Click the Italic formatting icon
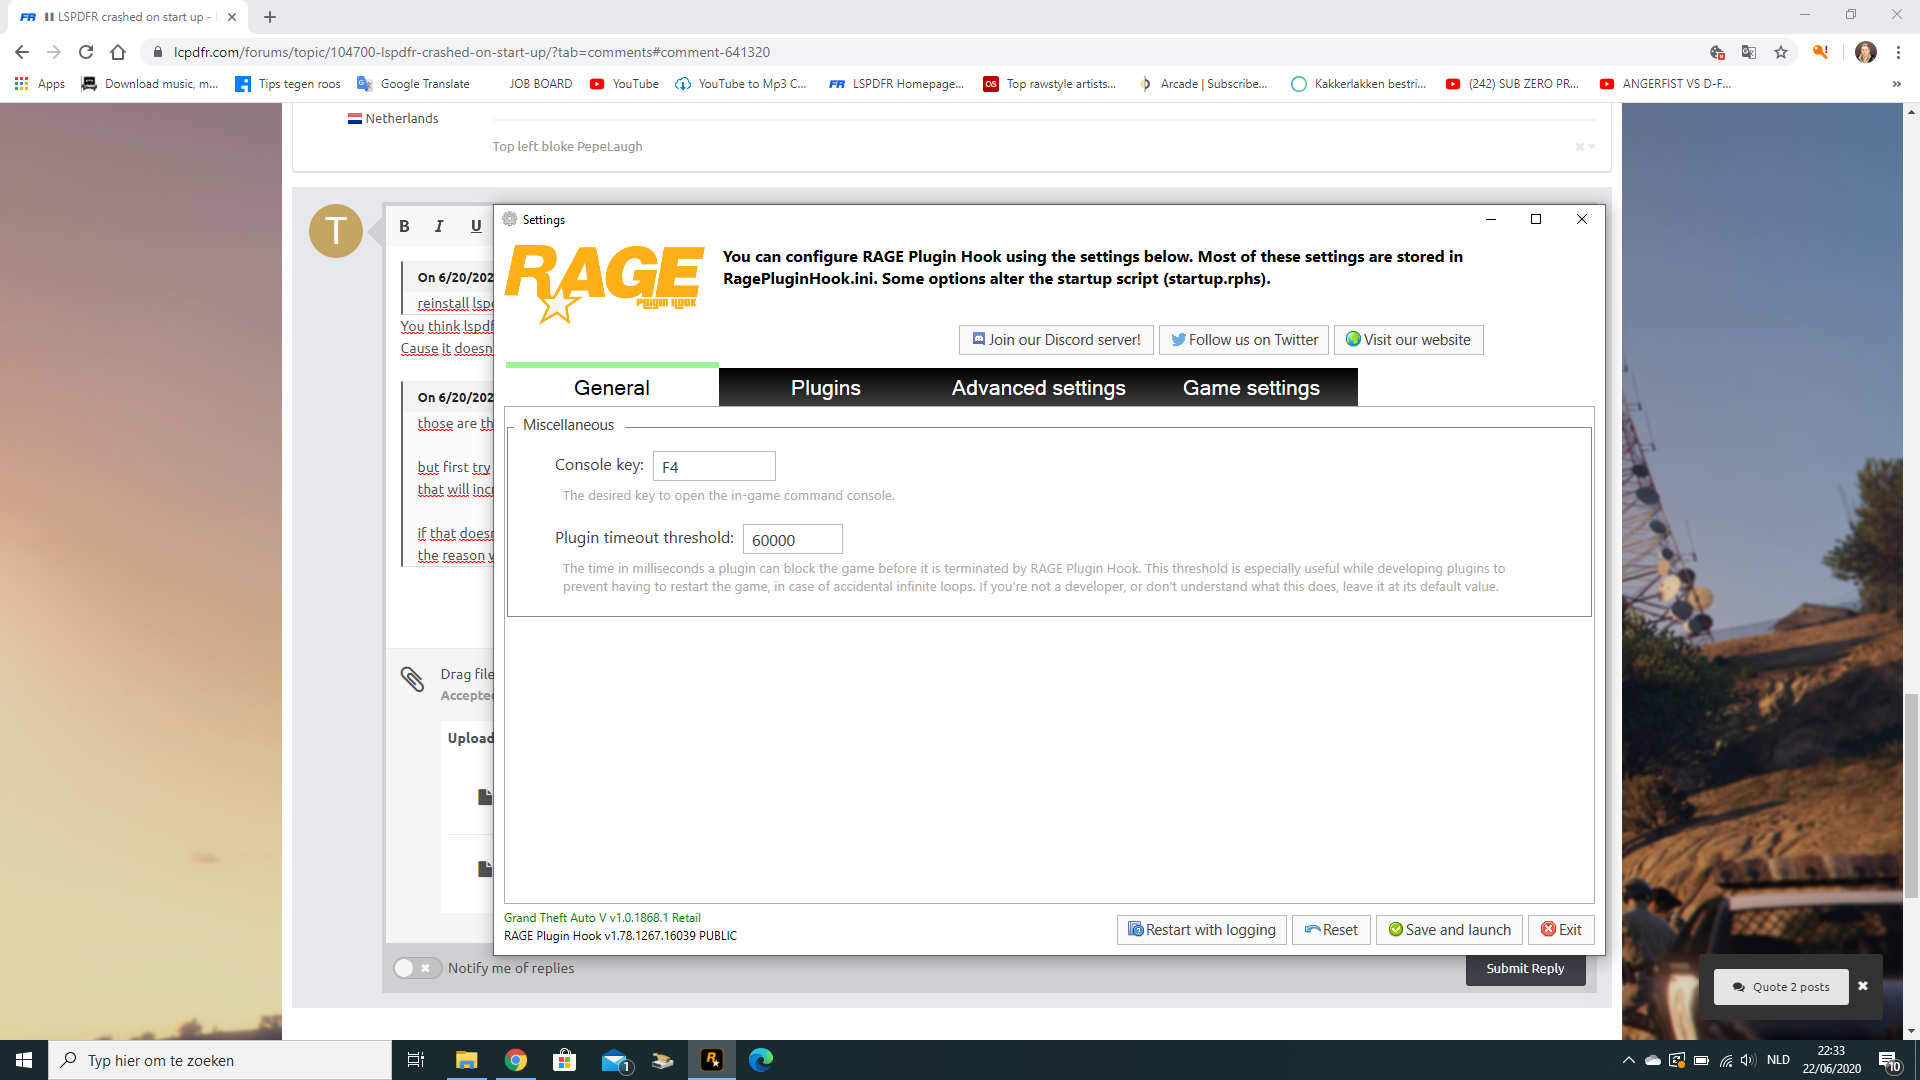The image size is (1920, 1080). tap(439, 226)
